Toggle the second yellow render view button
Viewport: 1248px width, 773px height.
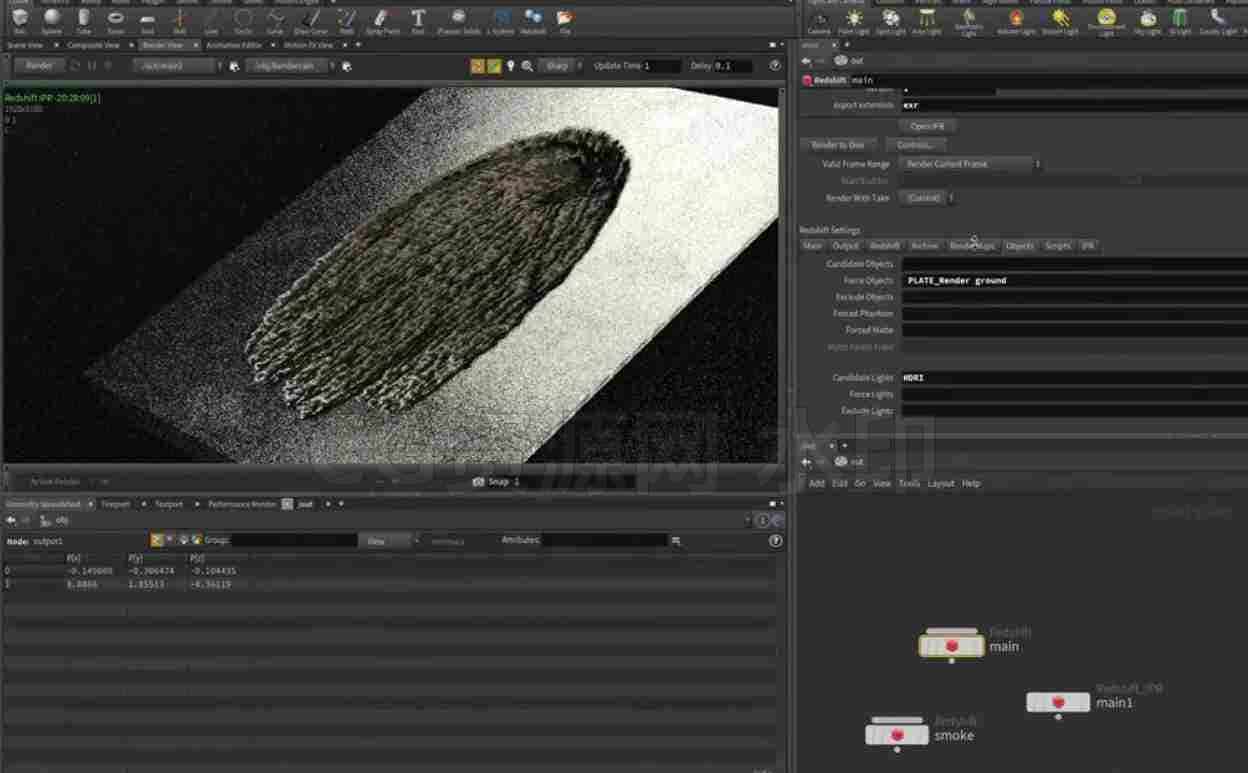pos(494,66)
